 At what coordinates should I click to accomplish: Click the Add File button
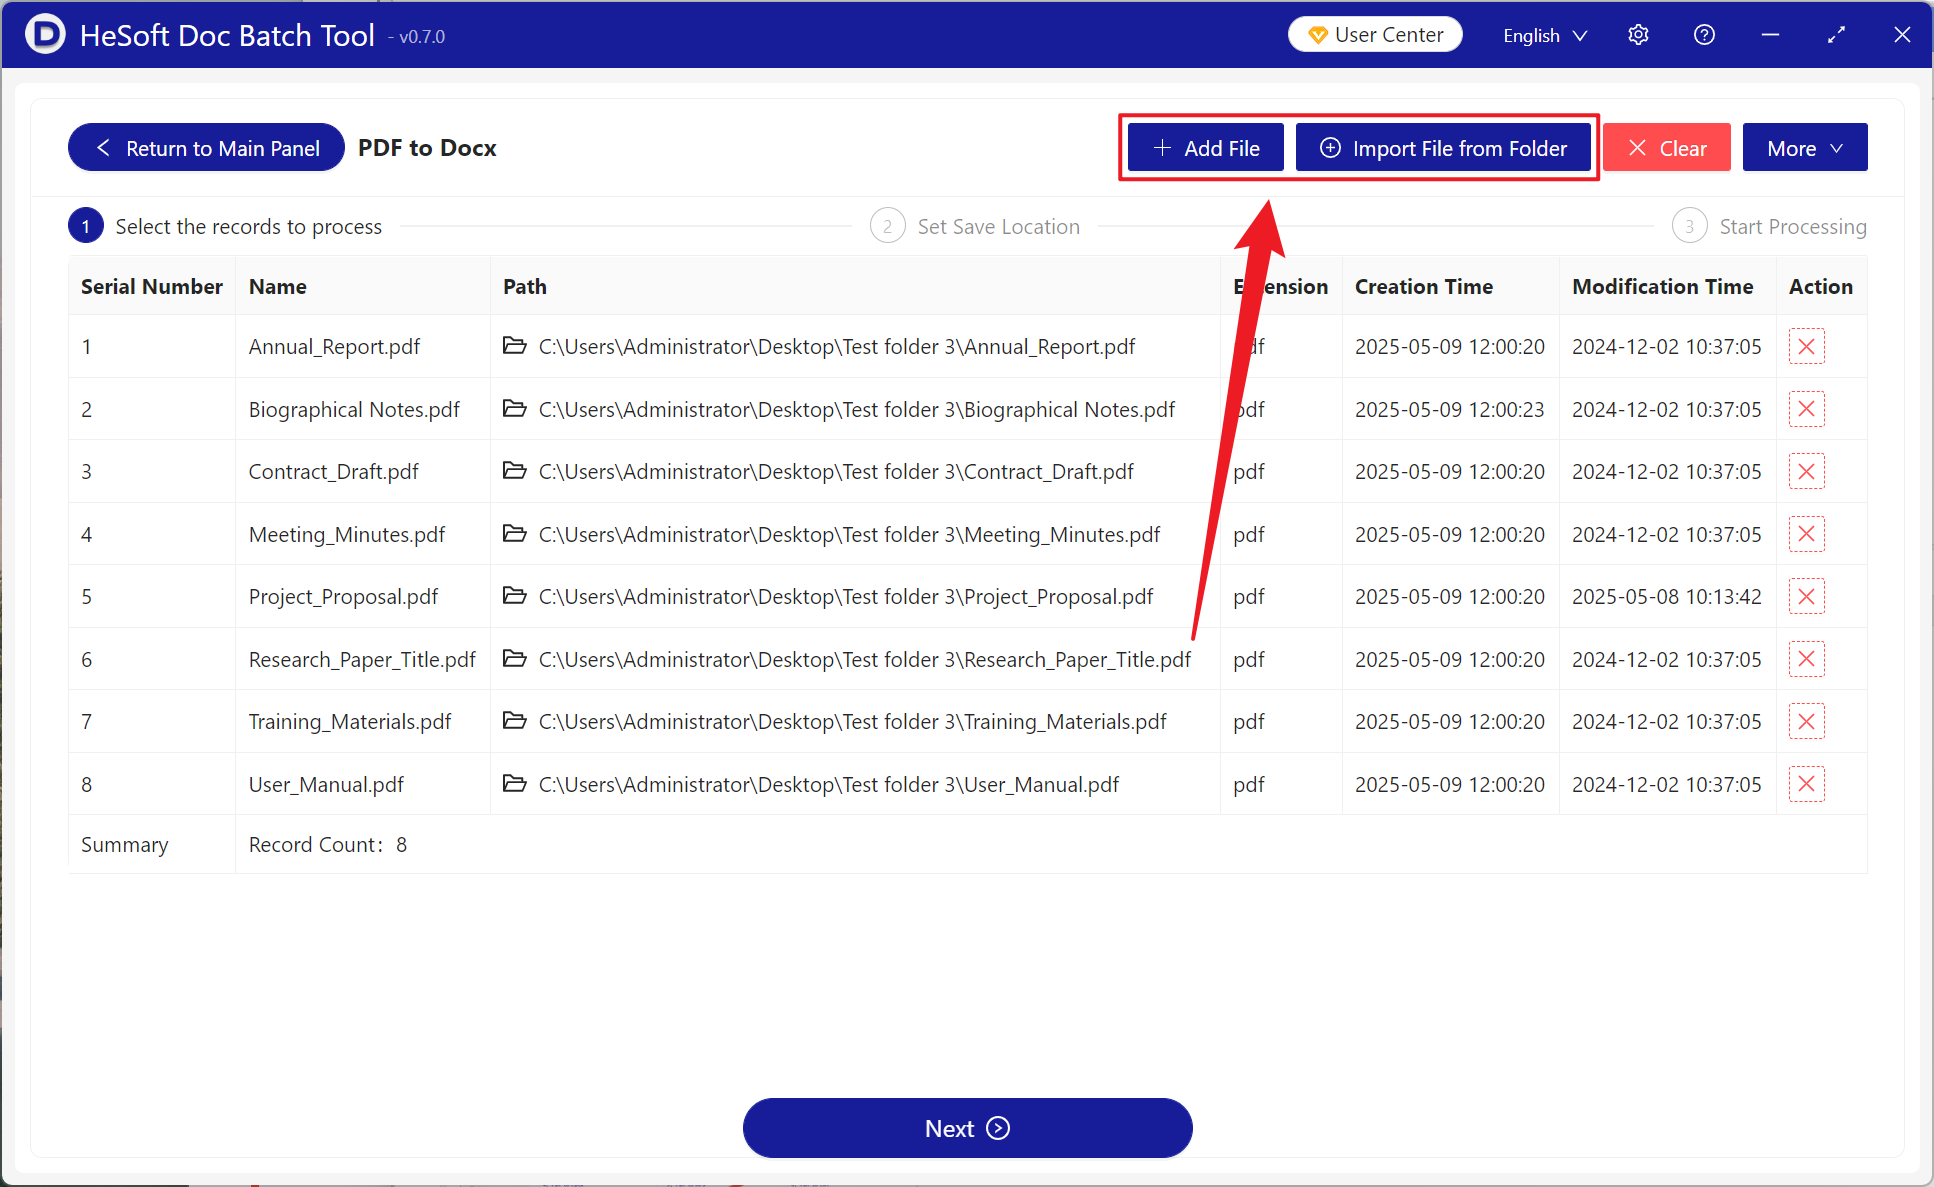1205,148
